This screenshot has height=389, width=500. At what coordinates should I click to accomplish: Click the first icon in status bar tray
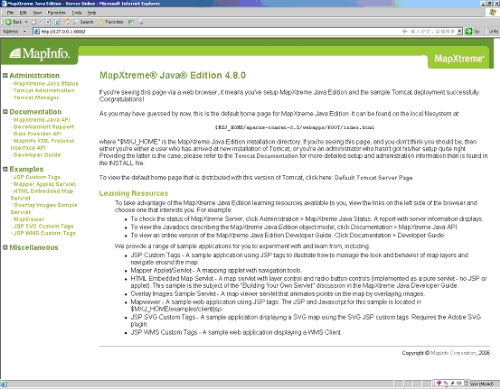tap(439, 383)
